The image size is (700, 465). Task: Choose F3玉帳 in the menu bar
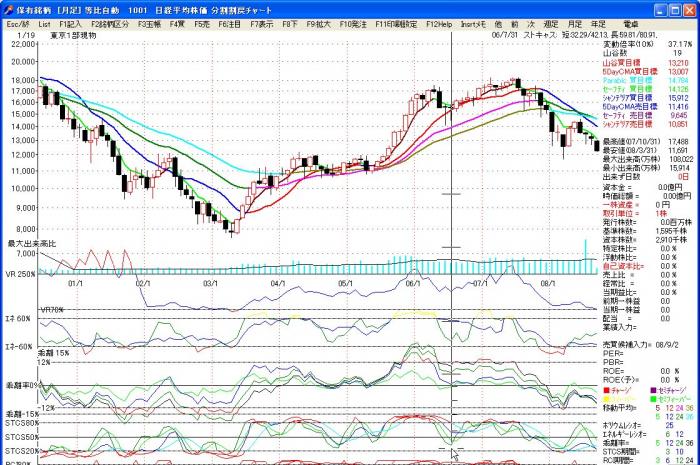(149, 24)
